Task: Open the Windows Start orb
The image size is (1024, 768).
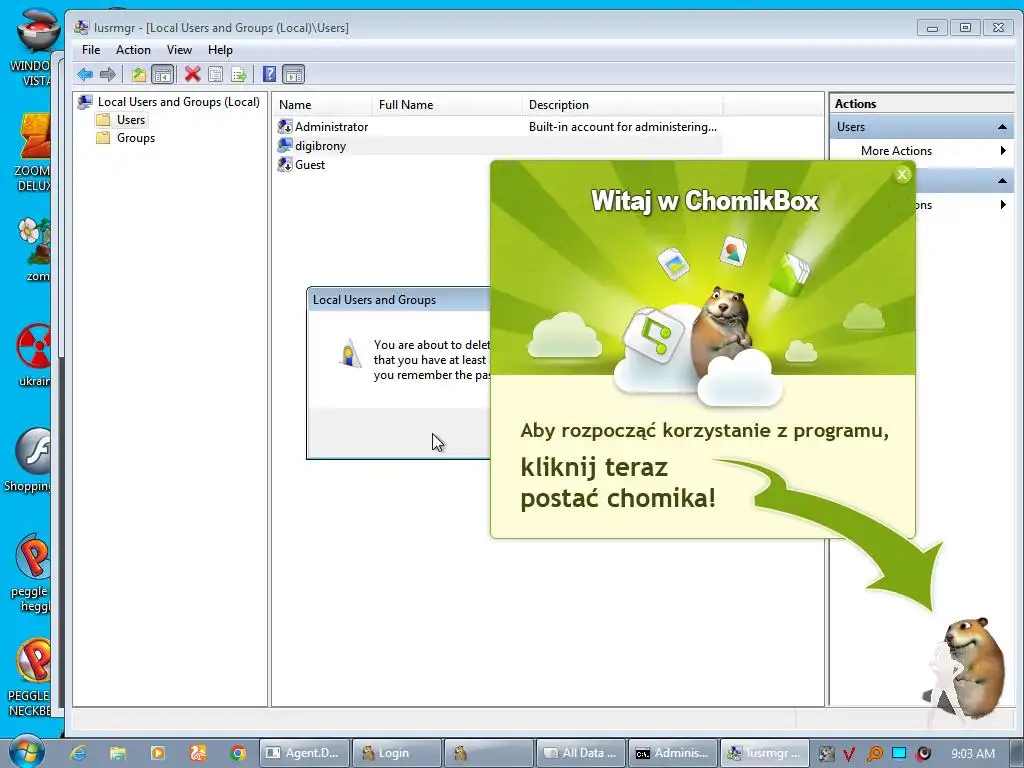Action: (x=27, y=752)
